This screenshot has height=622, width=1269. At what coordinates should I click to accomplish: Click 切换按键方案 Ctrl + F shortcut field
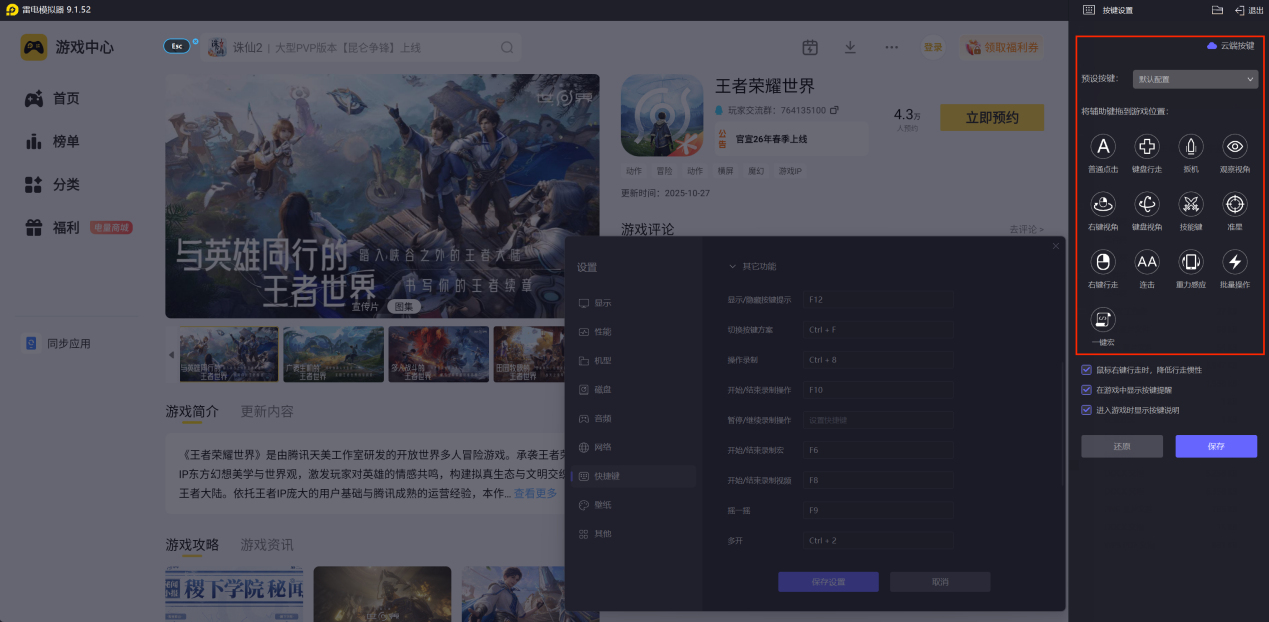[877, 329]
